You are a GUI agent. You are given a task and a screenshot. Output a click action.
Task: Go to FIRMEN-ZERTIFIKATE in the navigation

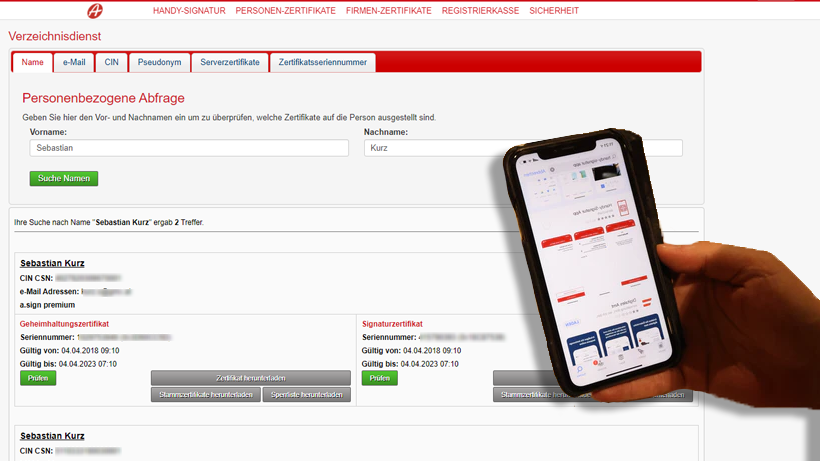388,11
